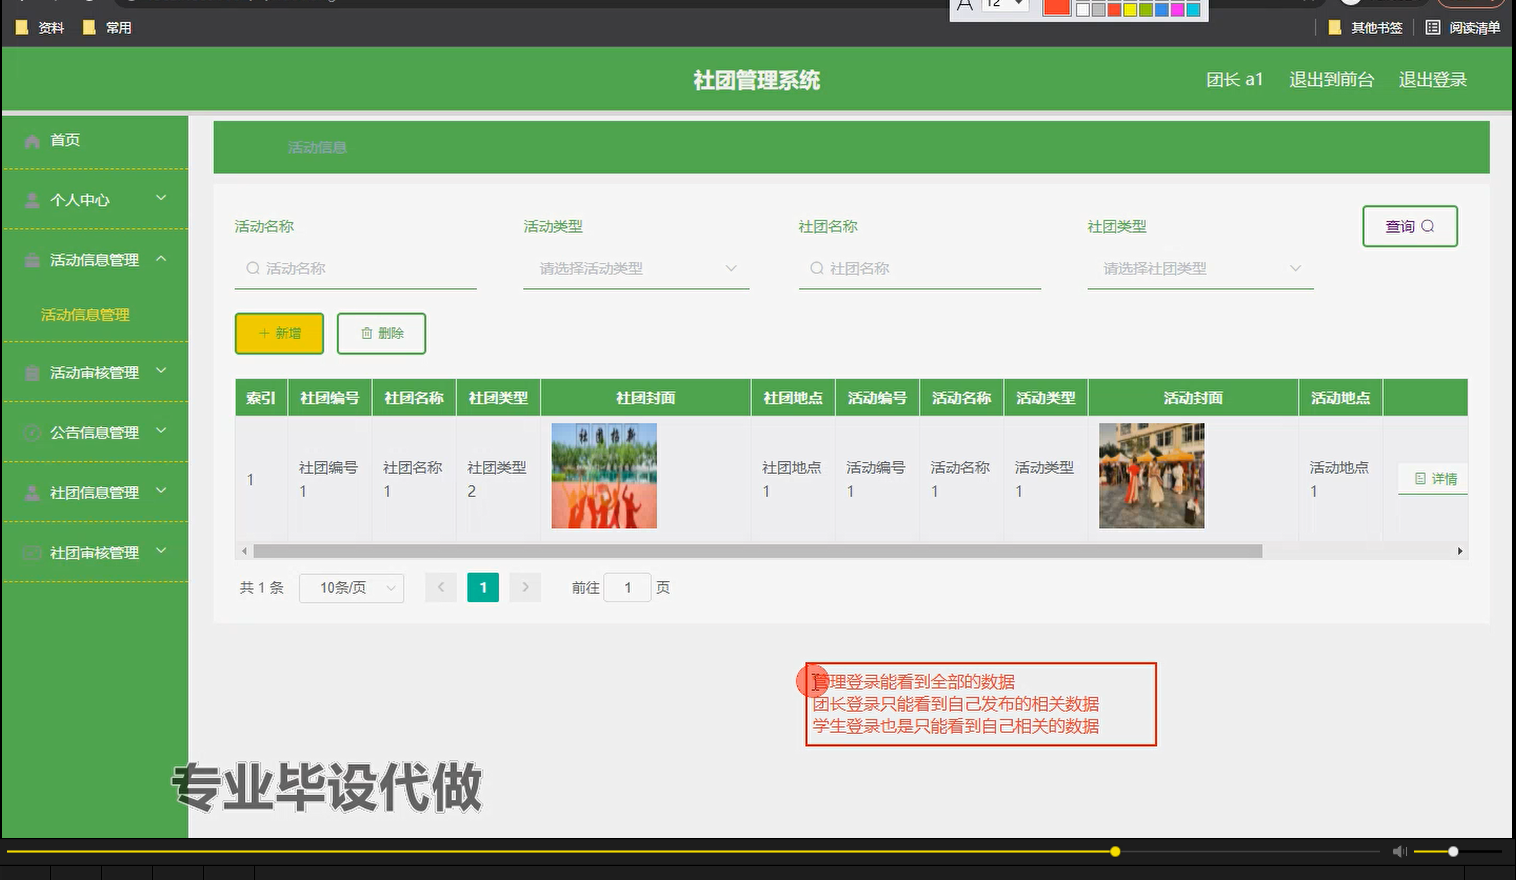Open the 10条/页 page size selector
Viewport: 1516px width, 880px height.
[351, 587]
